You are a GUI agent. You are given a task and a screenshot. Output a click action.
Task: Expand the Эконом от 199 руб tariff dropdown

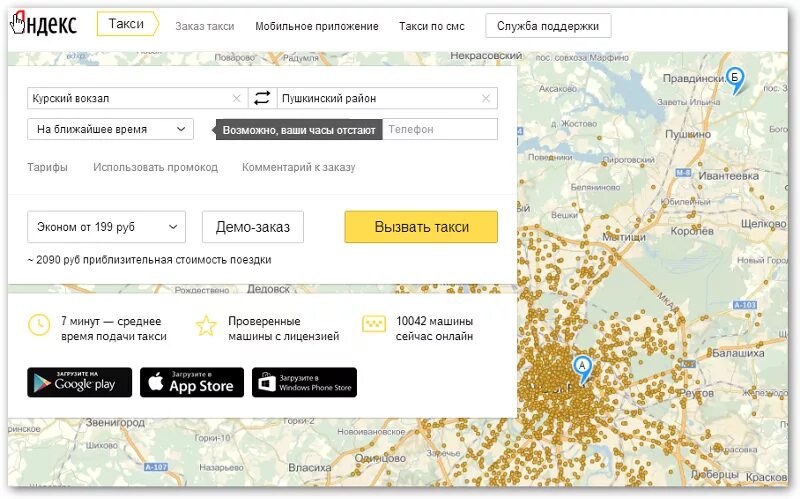pos(107,227)
